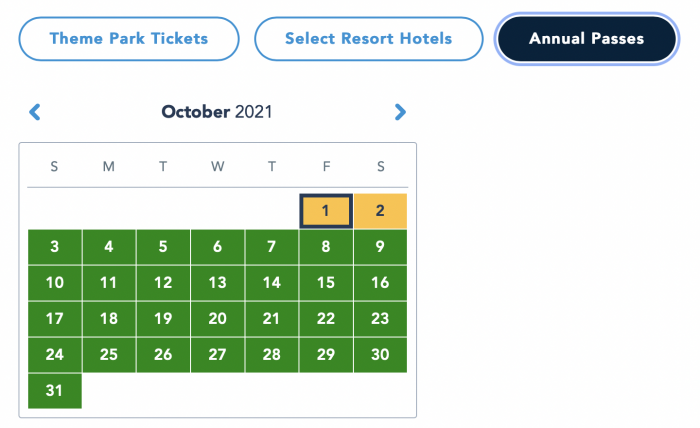This screenshot has height=428, width=700.
Task: Select the Annual Passes tab
Action: [x=587, y=39]
